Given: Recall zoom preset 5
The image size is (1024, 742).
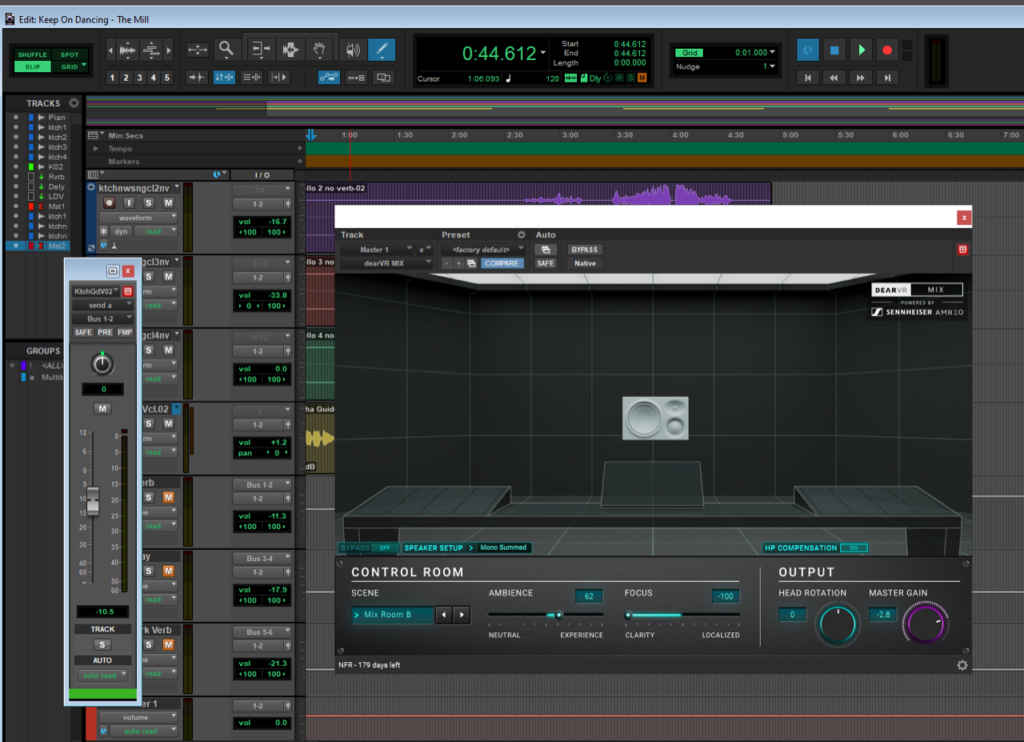Looking at the screenshot, I should [x=167, y=78].
